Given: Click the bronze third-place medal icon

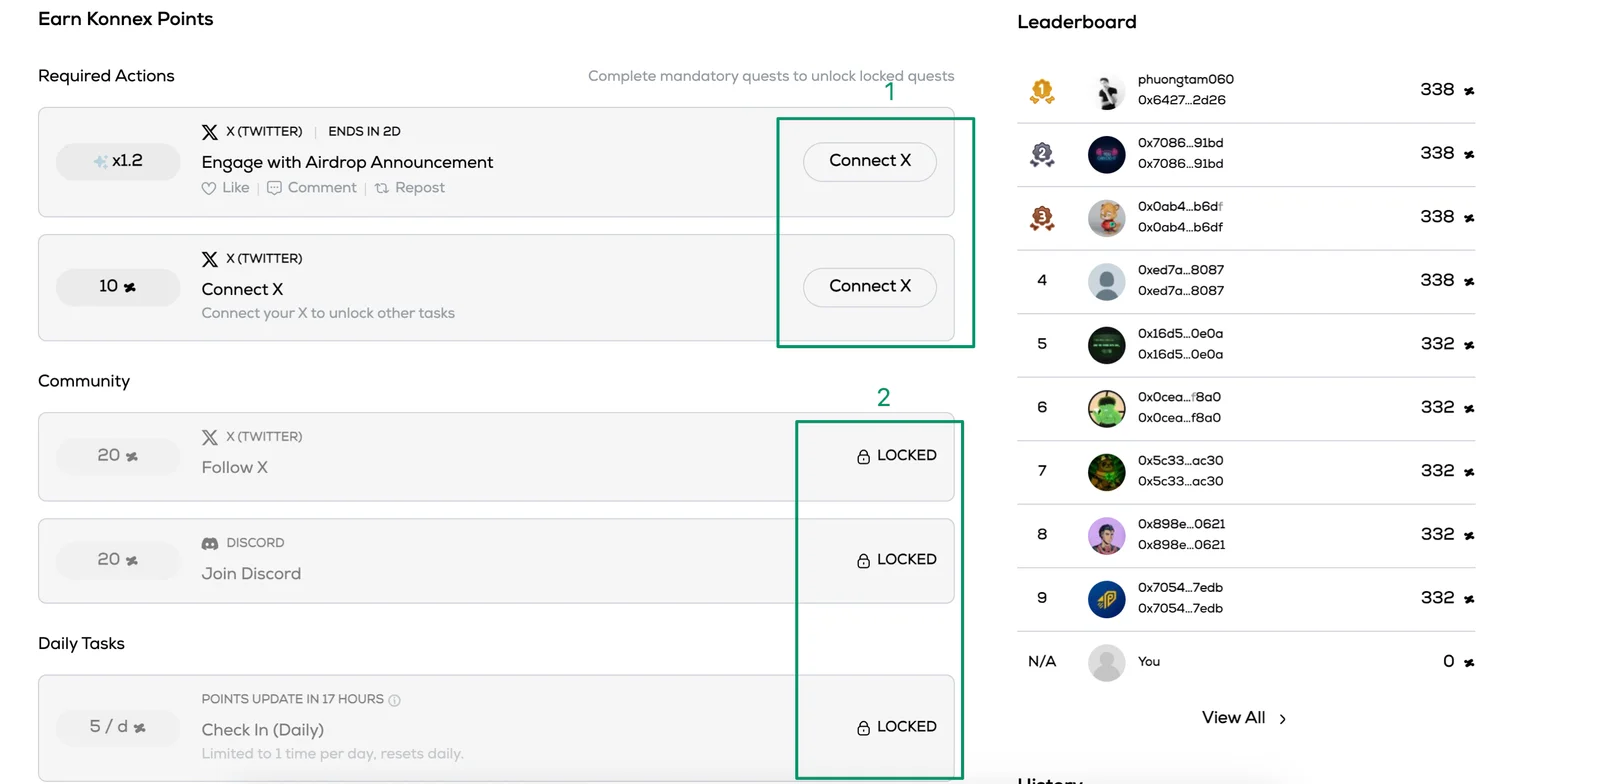Looking at the screenshot, I should tap(1042, 218).
